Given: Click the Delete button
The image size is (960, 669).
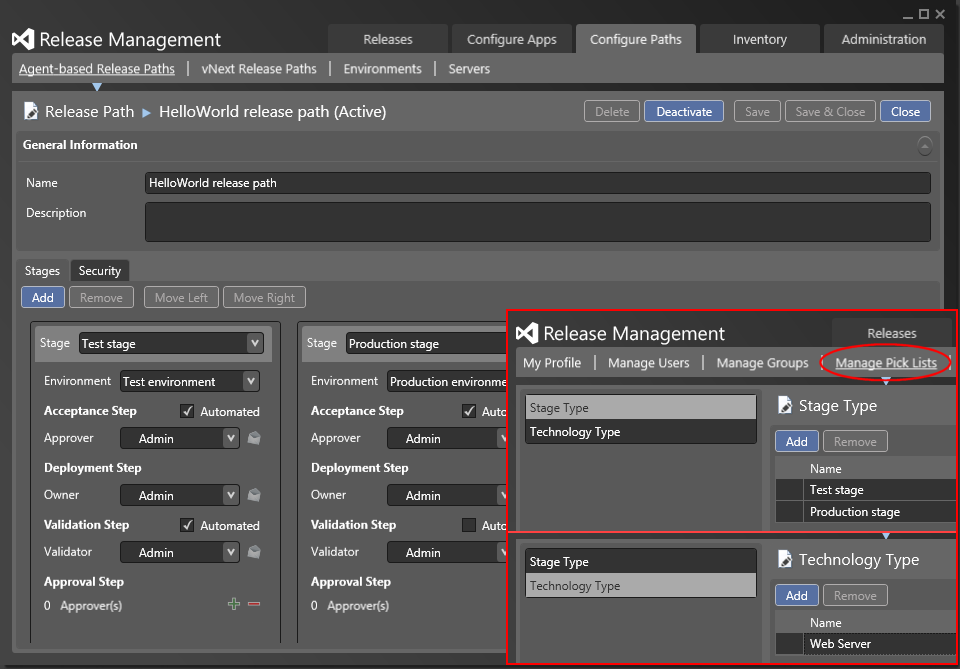Looking at the screenshot, I should pyautogui.click(x=612, y=111).
